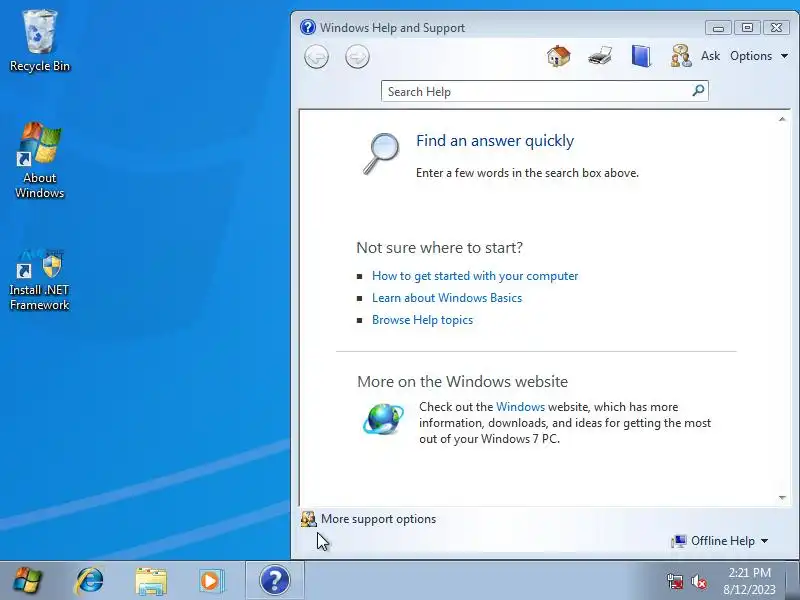Open the Windows Start menu
800x600 pixels.
pyautogui.click(x=28, y=581)
